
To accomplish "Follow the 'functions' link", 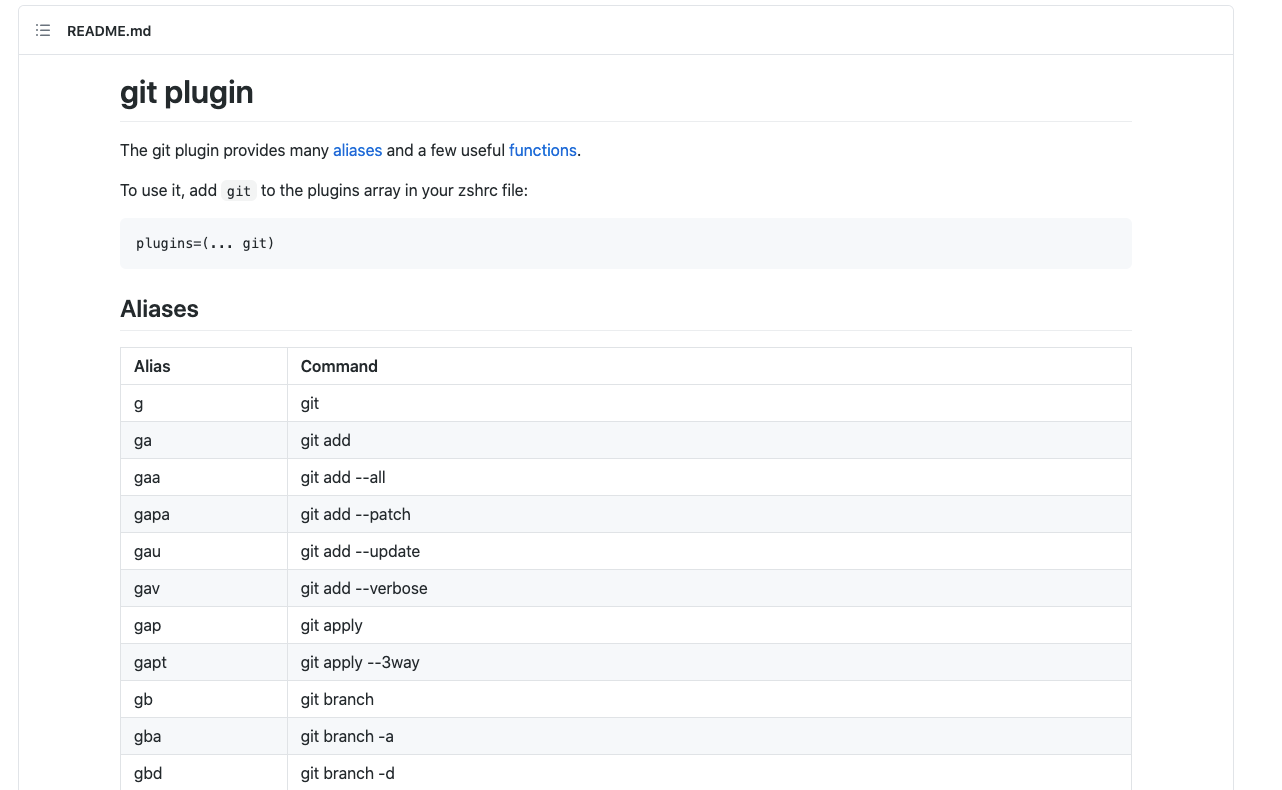I will click(x=543, y=150).
